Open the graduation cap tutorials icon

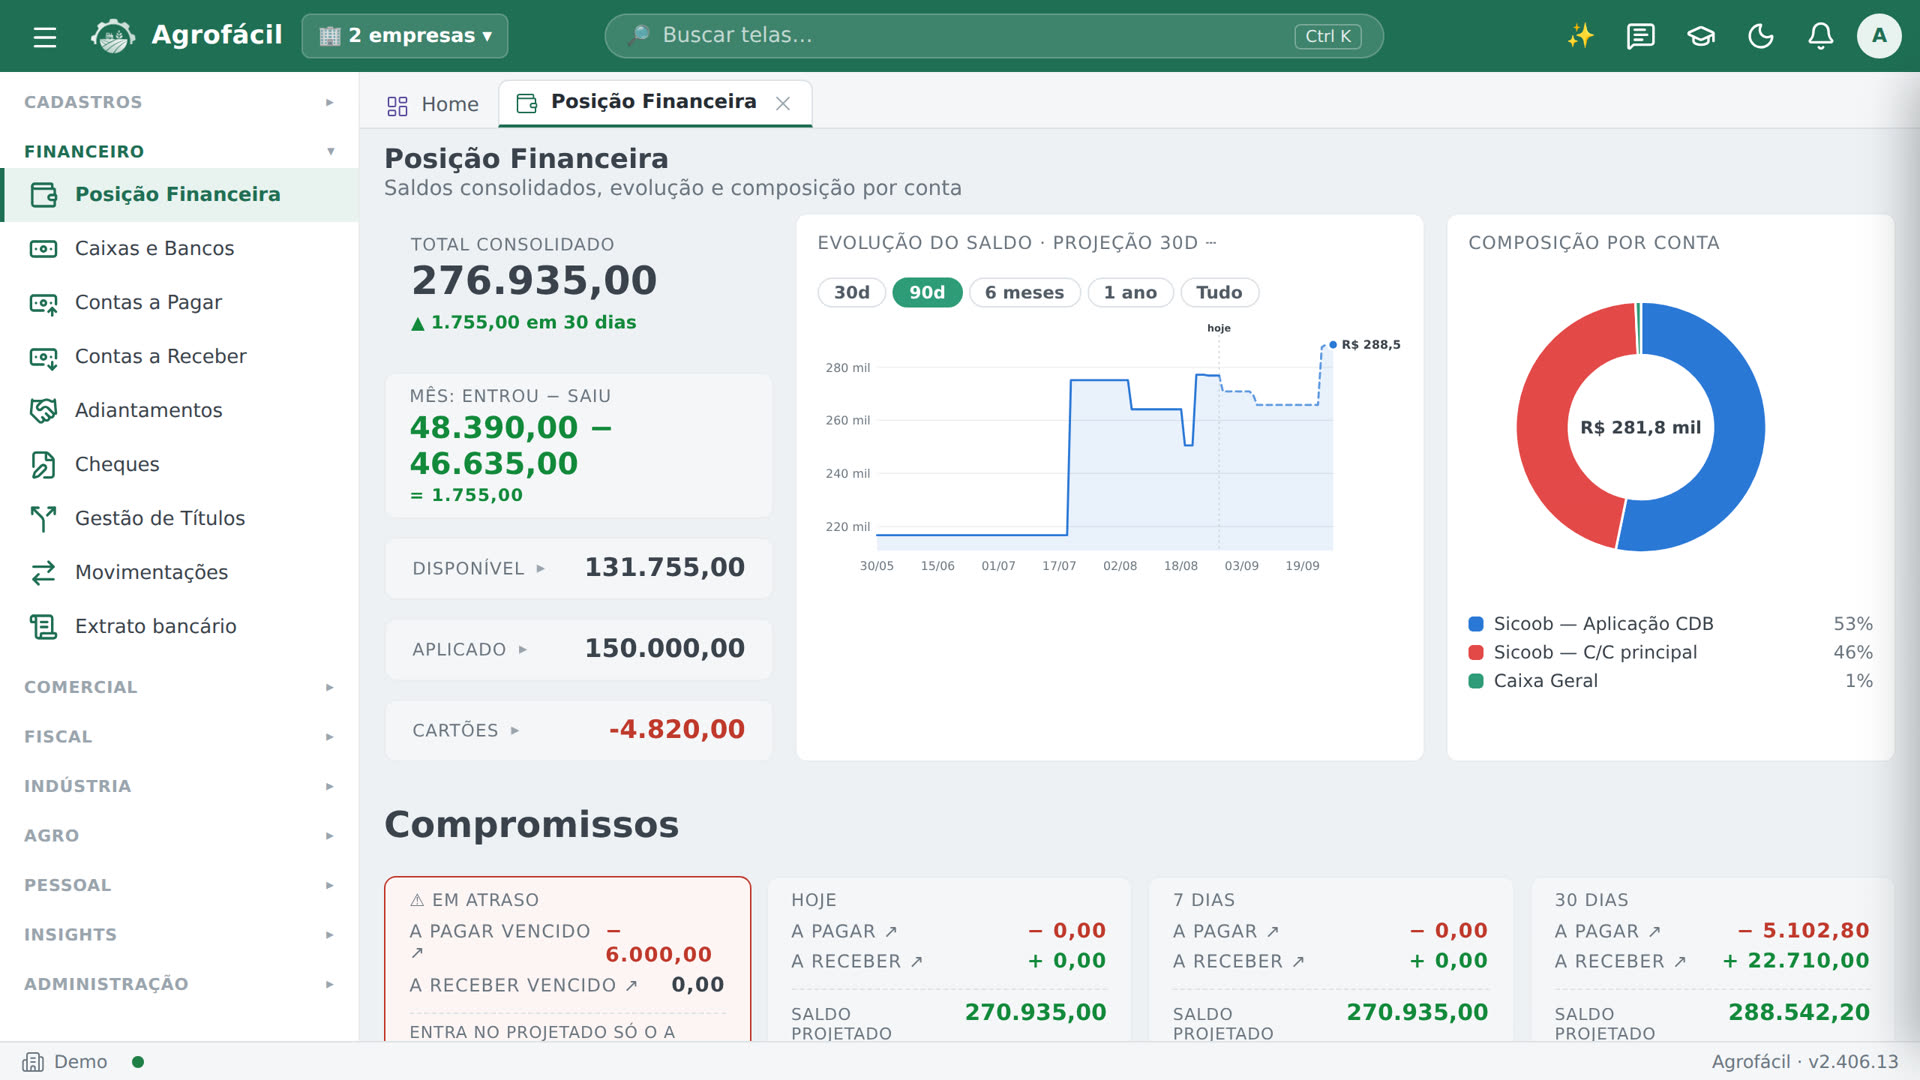pyautogui.click(x=1700, y=36)
